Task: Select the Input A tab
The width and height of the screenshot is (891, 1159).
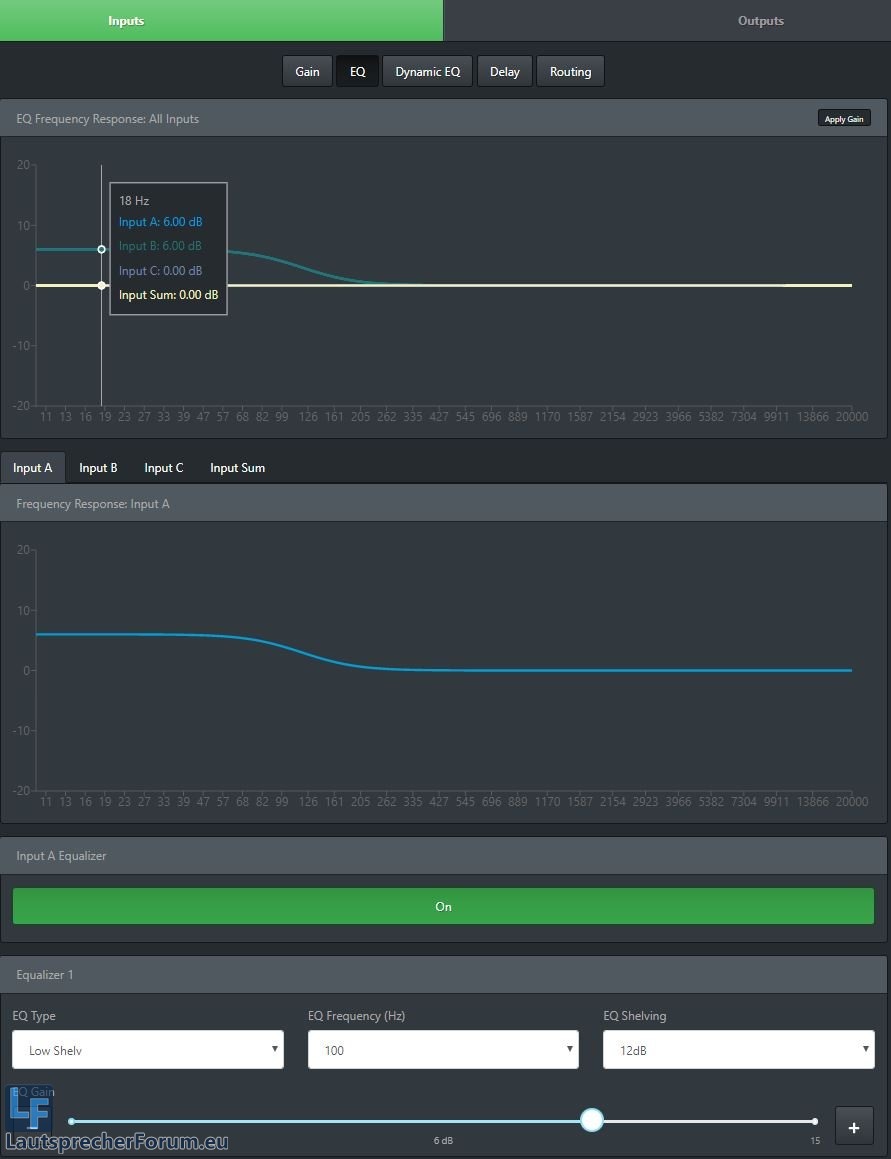Action: [x=33, y=468]
